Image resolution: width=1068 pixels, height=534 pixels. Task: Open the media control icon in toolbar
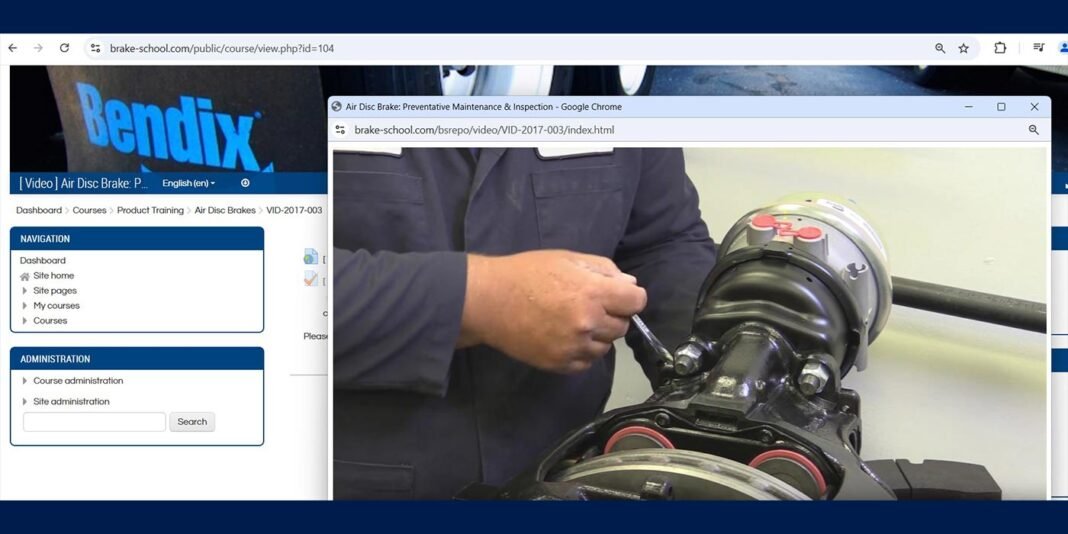(1039, 48)
